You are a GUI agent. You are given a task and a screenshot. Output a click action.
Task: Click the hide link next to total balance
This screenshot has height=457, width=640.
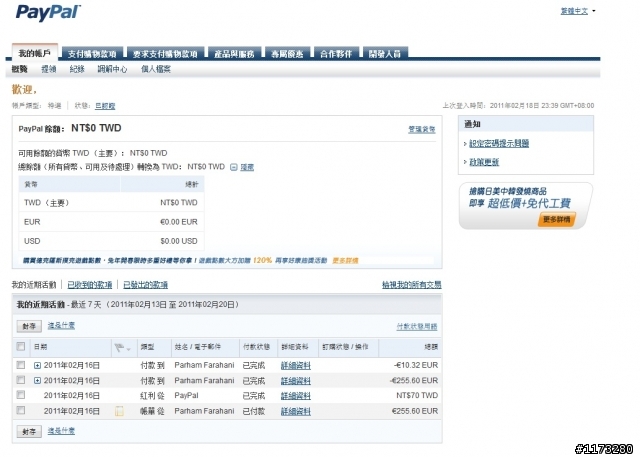pyautogui.click(x=247, y=167)
